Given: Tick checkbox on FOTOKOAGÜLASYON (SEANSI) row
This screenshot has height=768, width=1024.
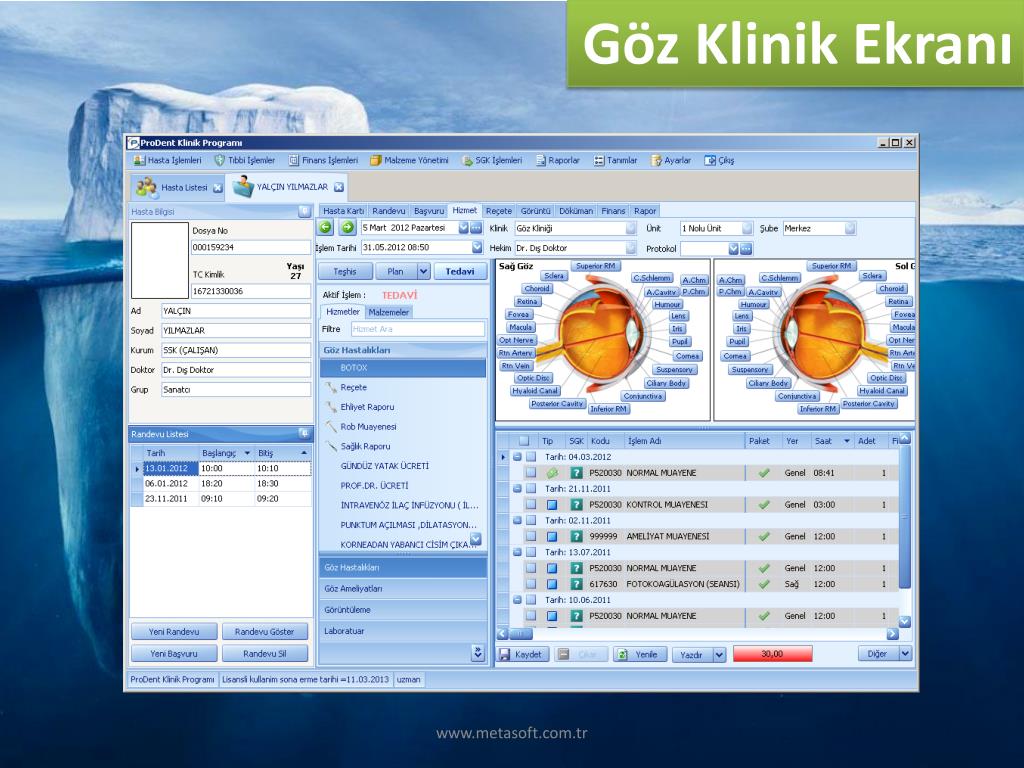Looking at the screenshot, I should tap(531, 584).
